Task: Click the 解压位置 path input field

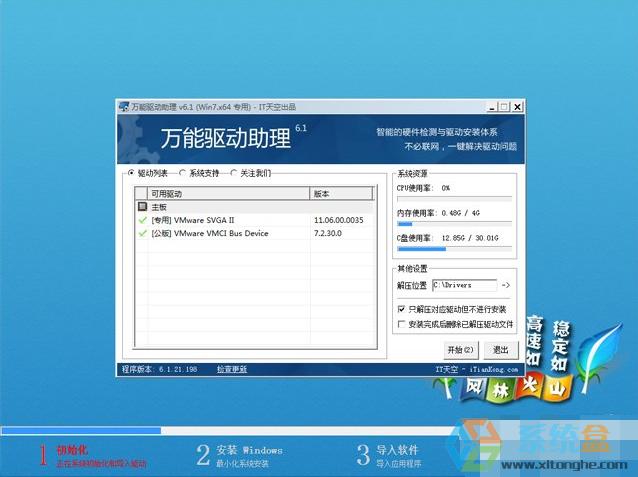Action: click(464, 285)
